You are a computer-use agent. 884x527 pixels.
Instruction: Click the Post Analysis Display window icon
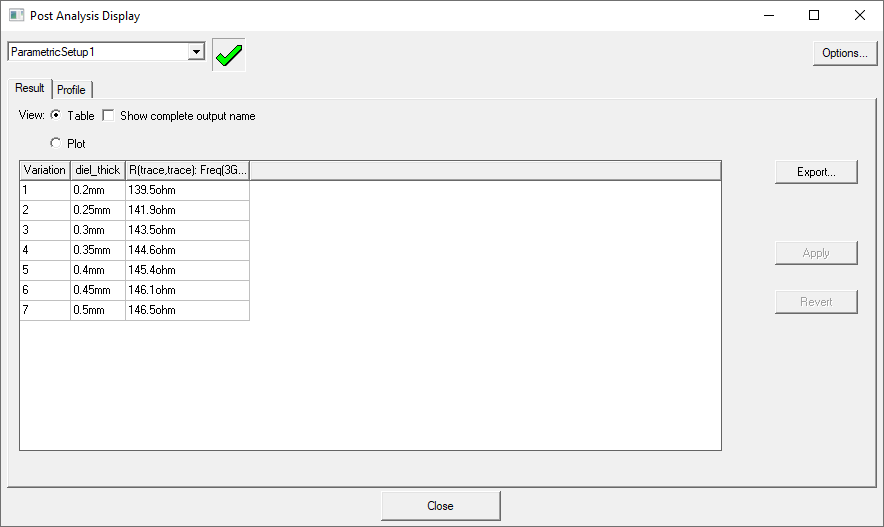tap(16, 15)
